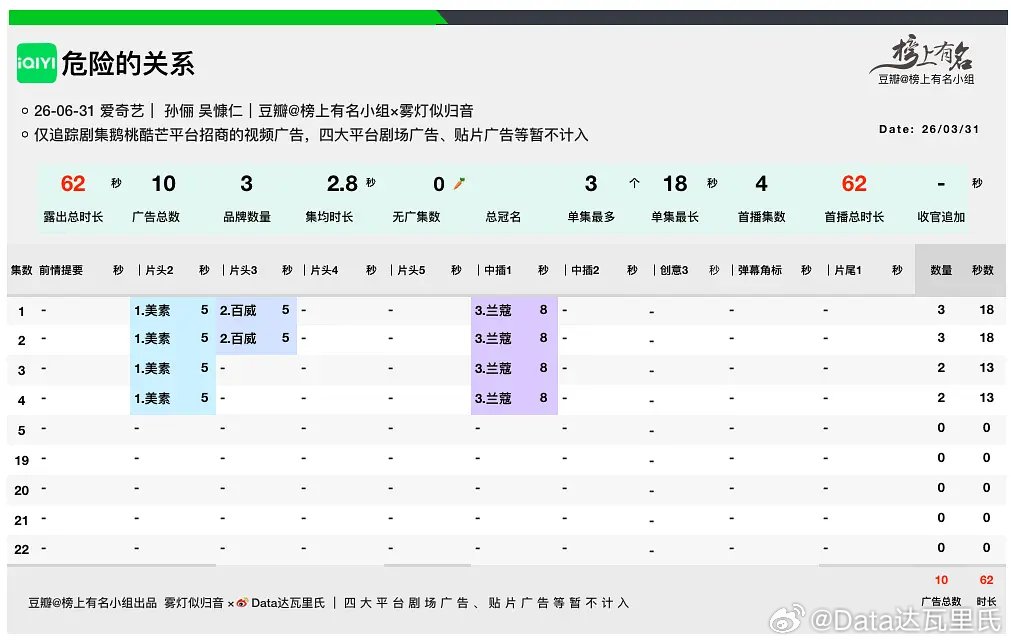Click the drama title 危险的关系
This screenshot has width=1011, height=643.
(126, 62)
